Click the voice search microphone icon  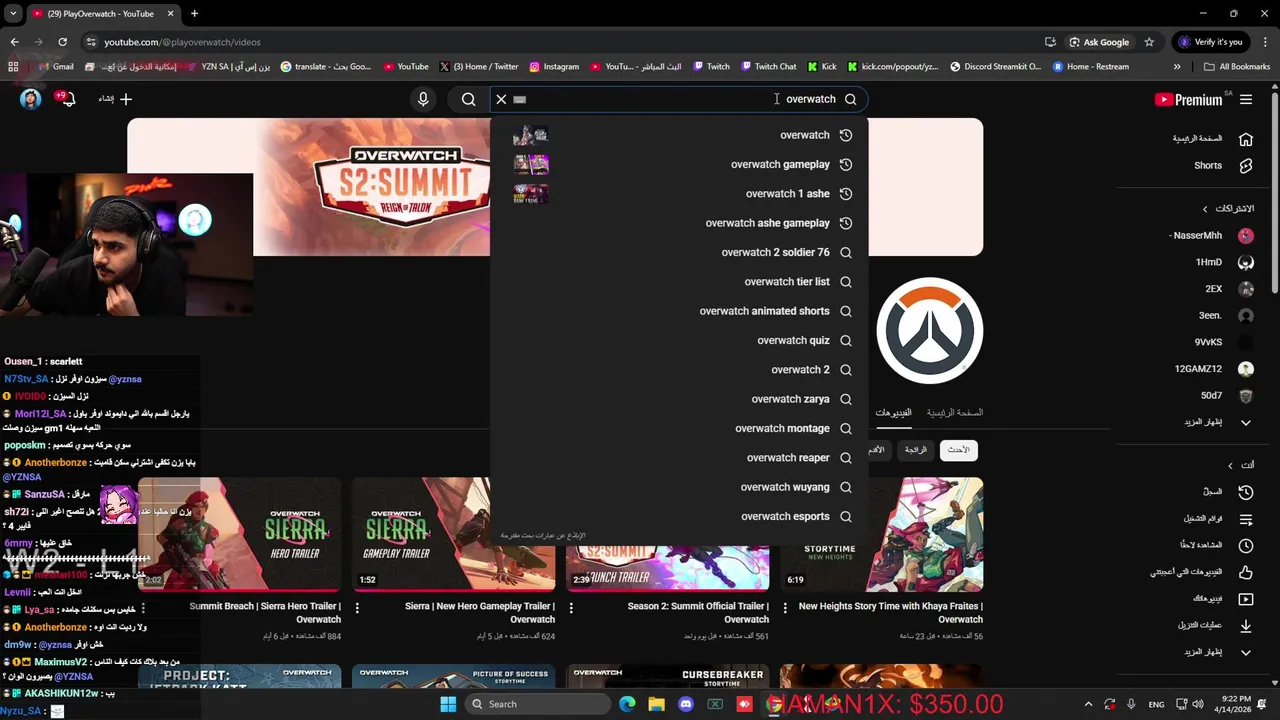point(423,99)
